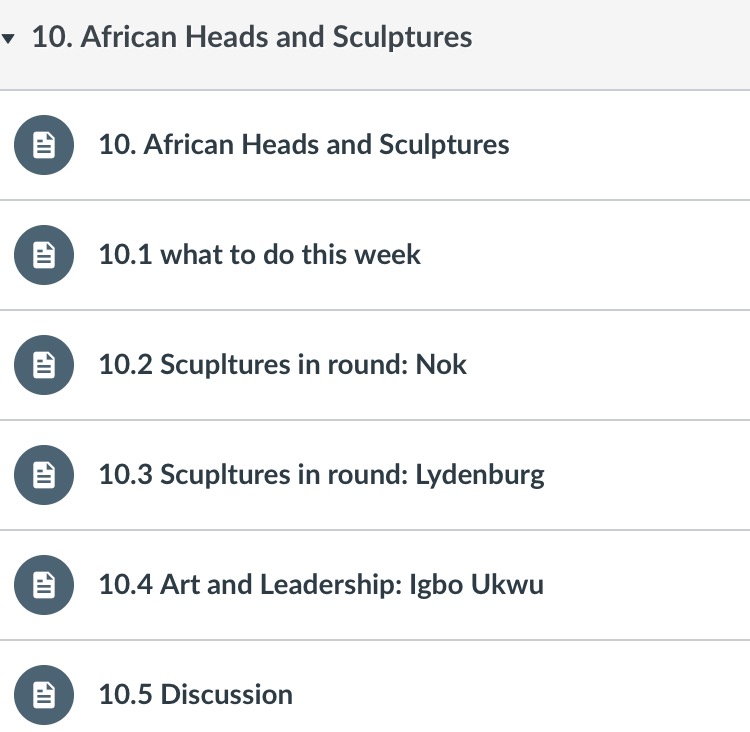Click the module header title text
The height and width of the screenshot is (732, 750).
[x=252, y=38]
